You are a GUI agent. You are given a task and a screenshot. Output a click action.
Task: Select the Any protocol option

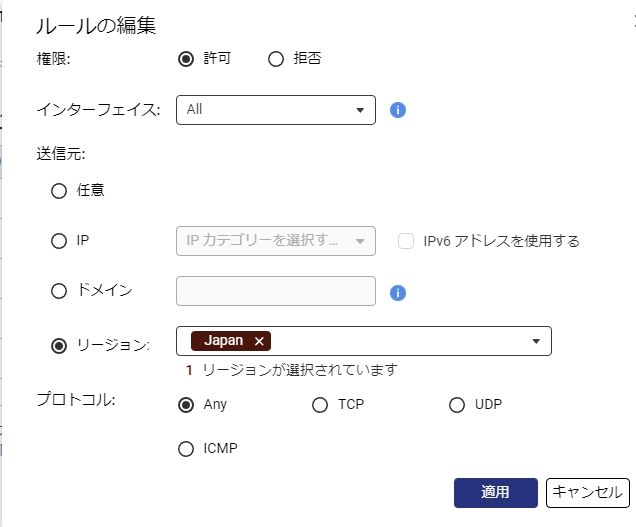point(185,405)
